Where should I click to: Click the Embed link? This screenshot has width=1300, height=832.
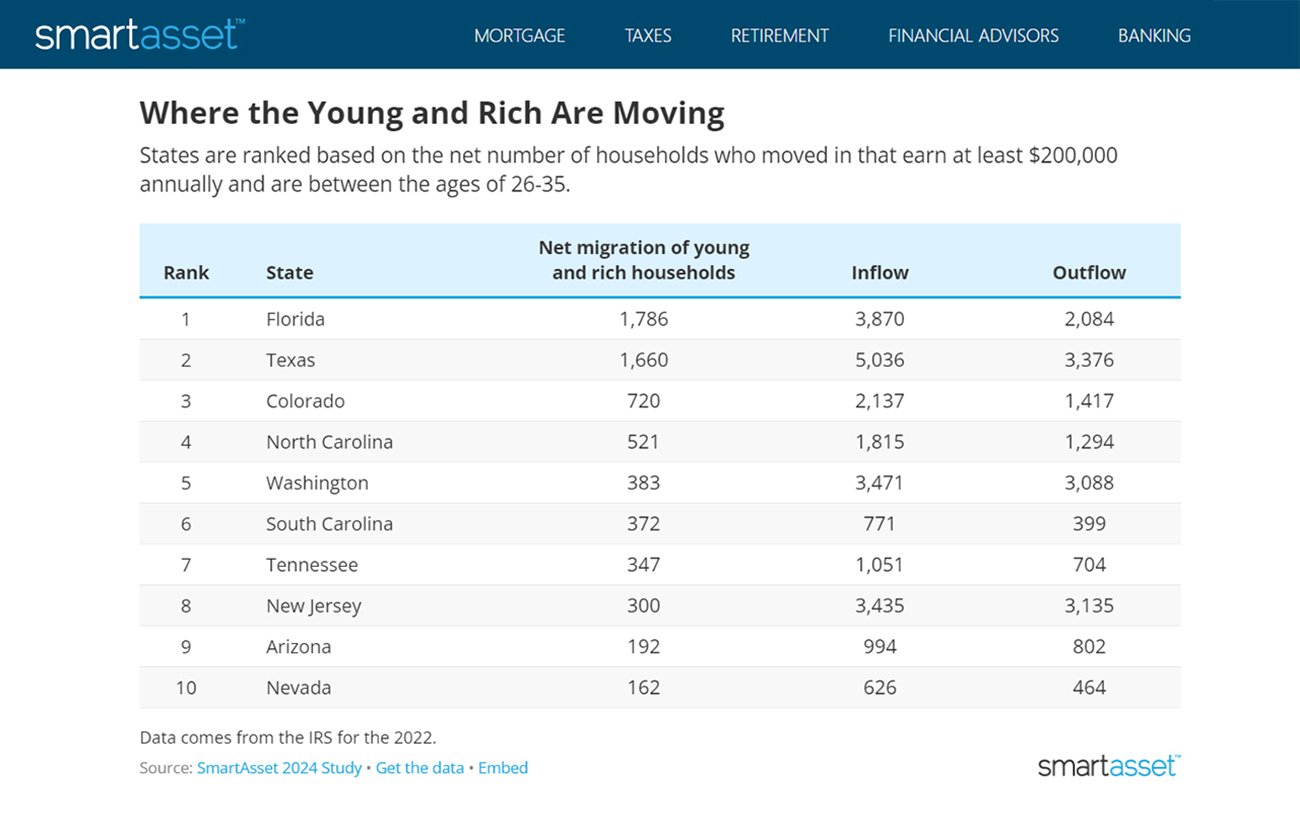[x=503, y=768]
